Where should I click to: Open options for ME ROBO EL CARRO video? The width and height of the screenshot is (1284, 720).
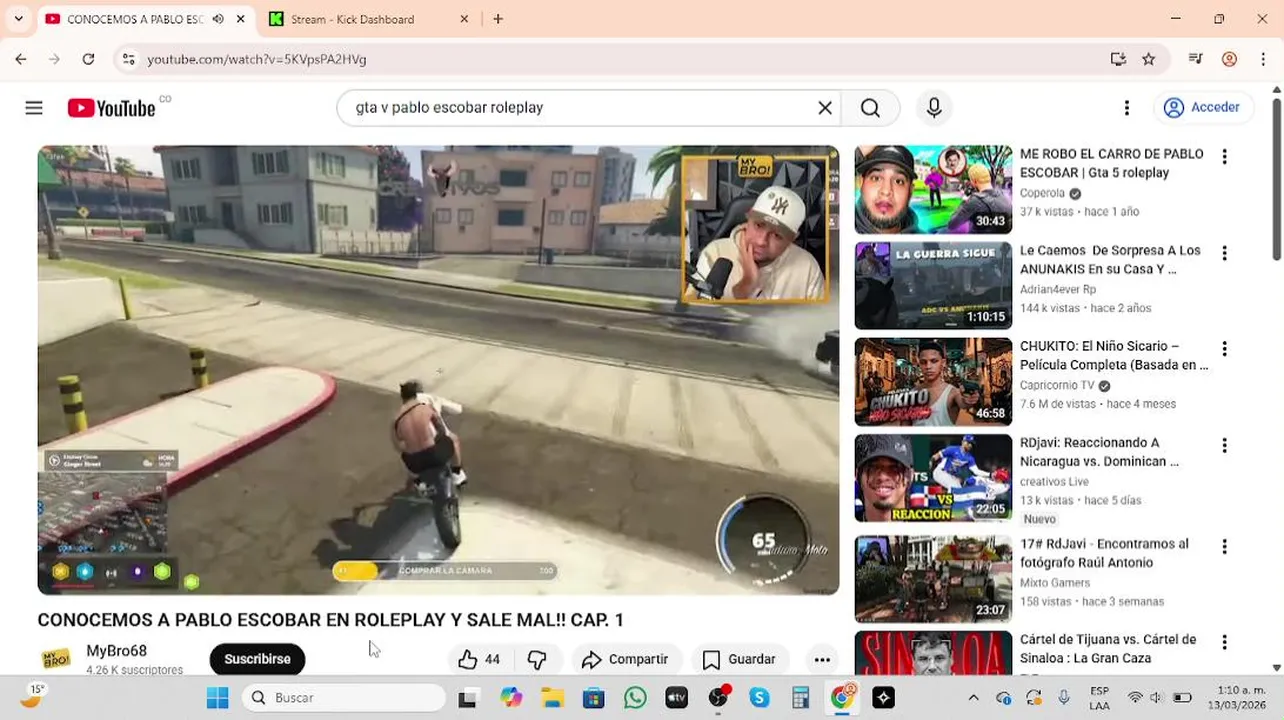[1224, 156]
